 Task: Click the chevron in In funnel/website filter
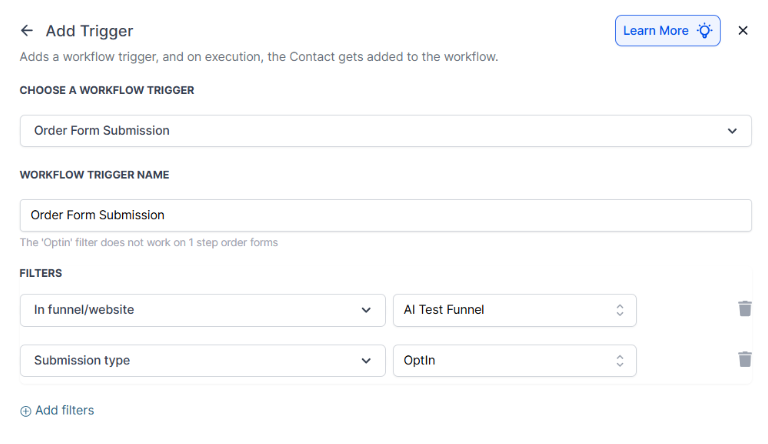(366, 310)
